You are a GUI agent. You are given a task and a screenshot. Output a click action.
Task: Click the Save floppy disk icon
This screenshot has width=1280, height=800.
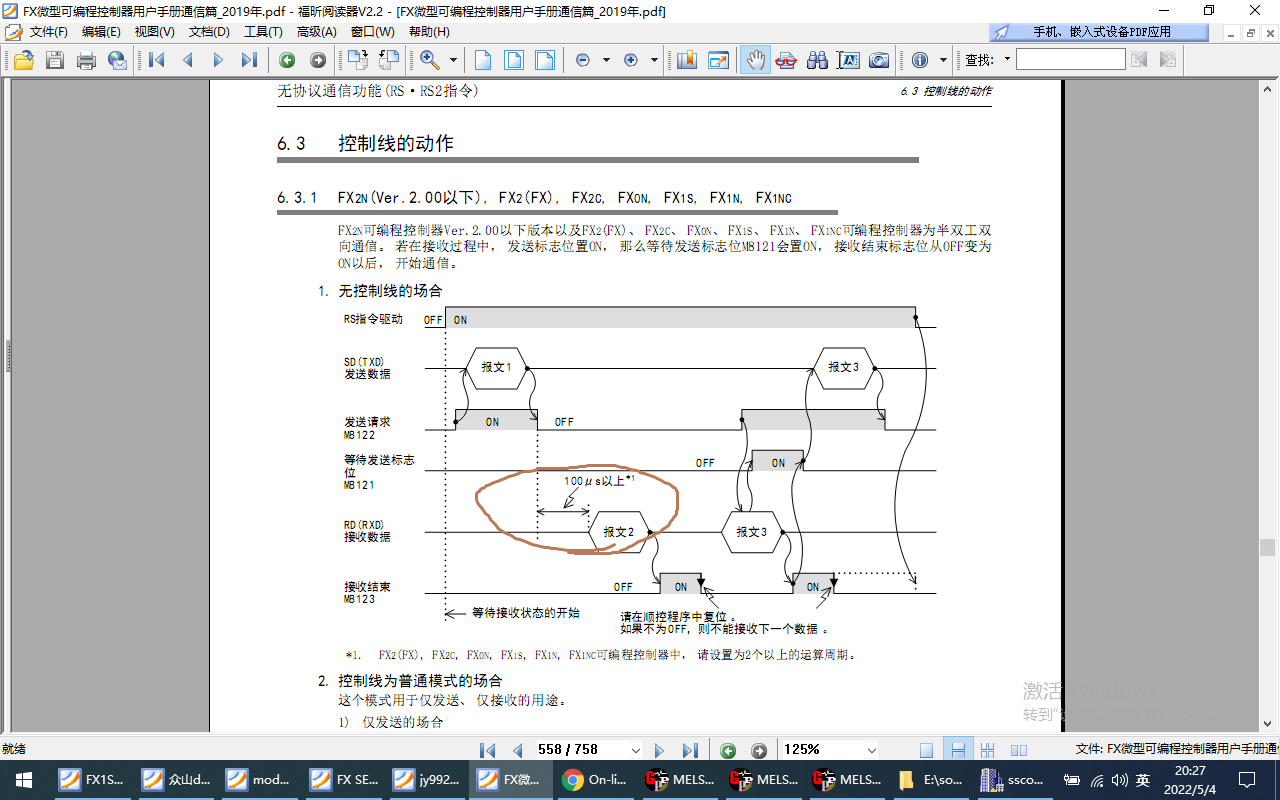click(x=54, y=60)
